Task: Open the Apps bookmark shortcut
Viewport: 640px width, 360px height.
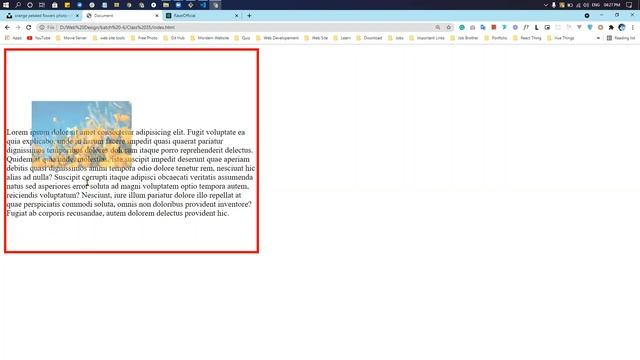Action: pos(13,38)
